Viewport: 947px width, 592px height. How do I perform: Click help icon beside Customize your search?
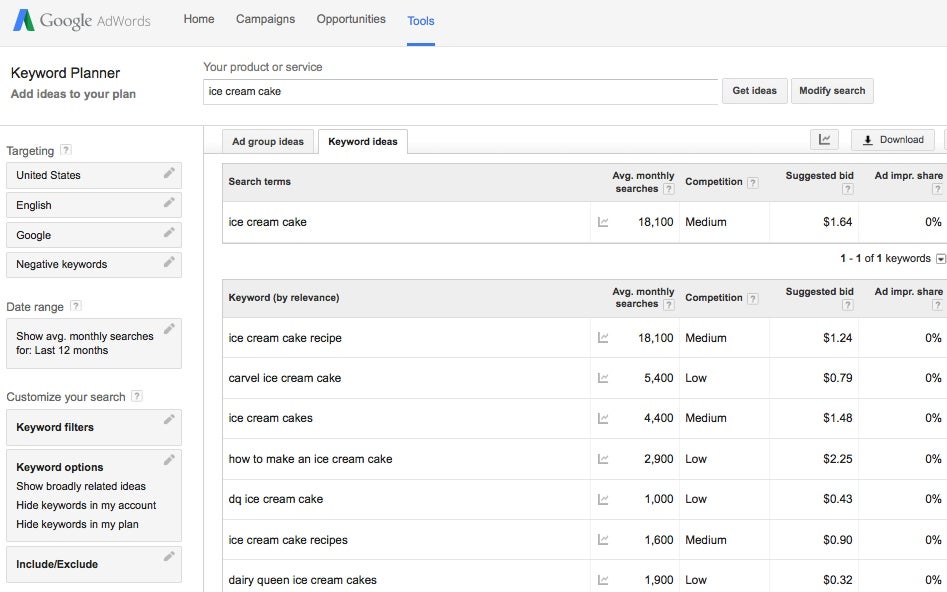(x=137, y=396)
